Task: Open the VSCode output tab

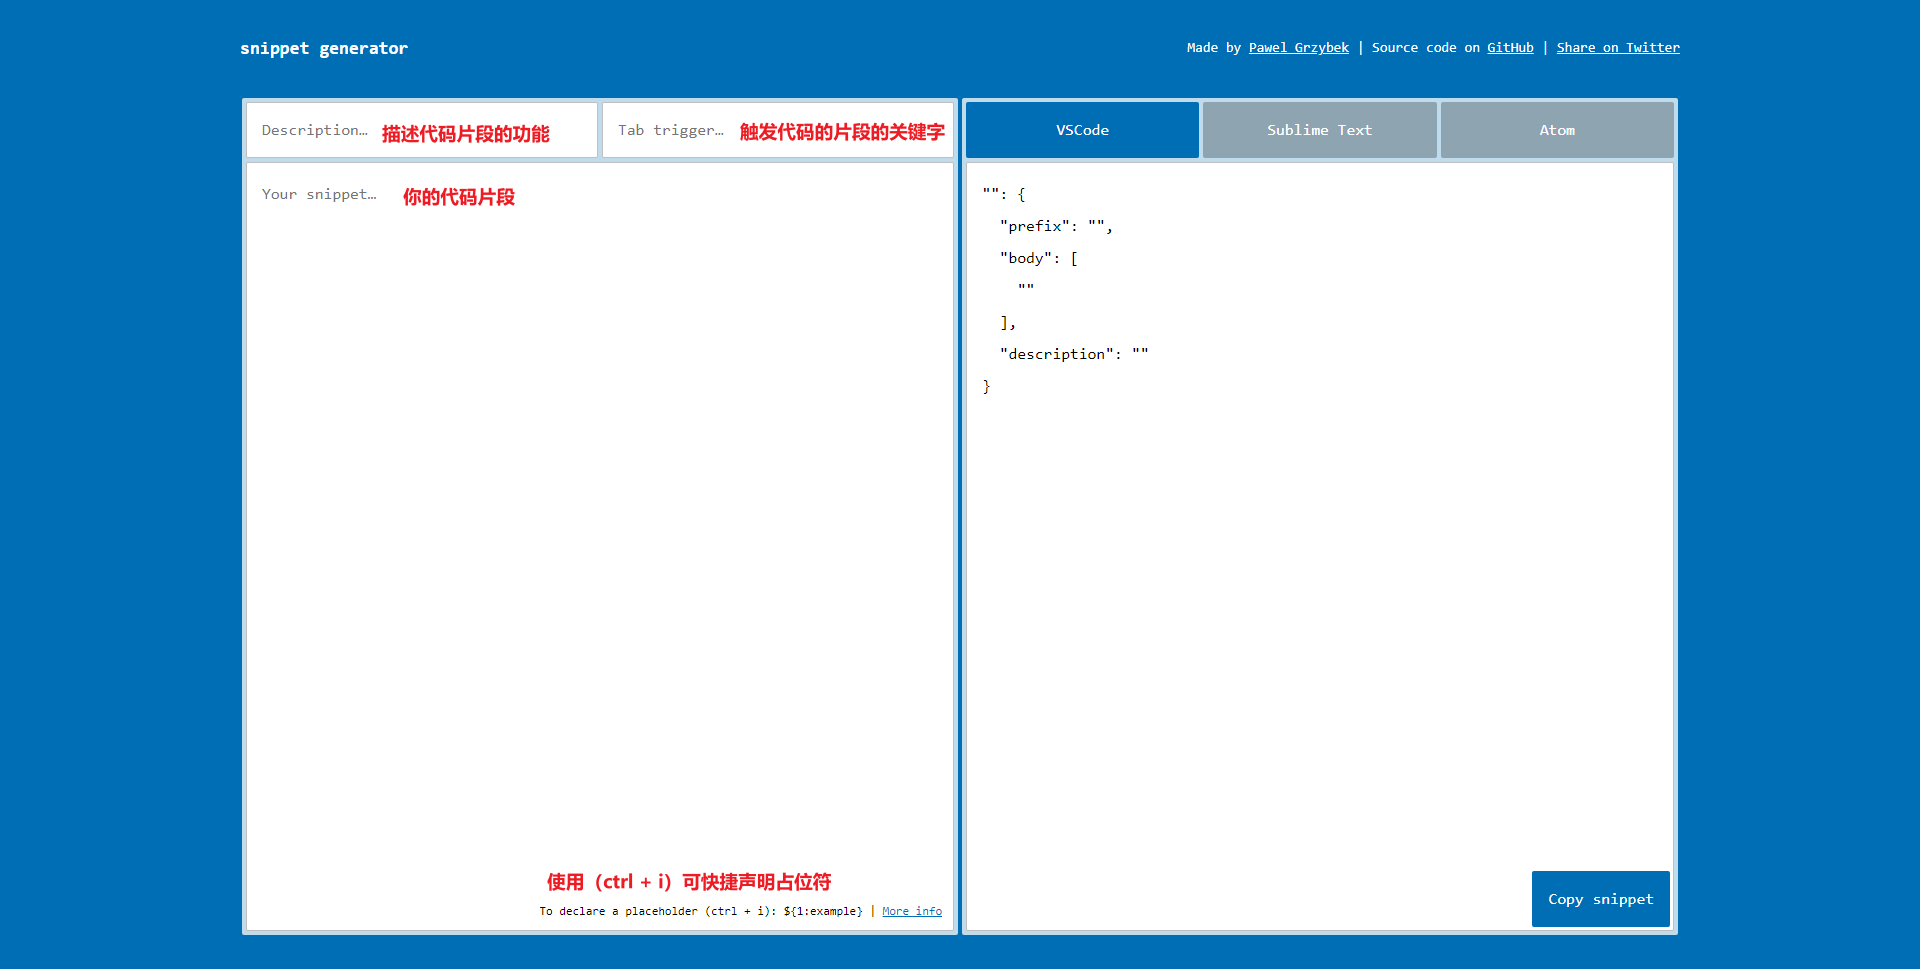Action: [1082, 130]
